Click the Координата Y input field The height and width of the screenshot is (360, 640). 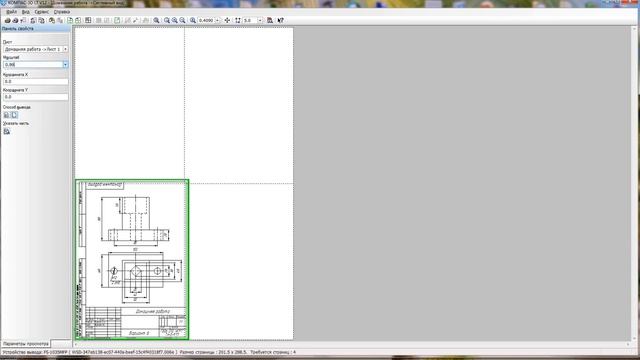(36, 97)
